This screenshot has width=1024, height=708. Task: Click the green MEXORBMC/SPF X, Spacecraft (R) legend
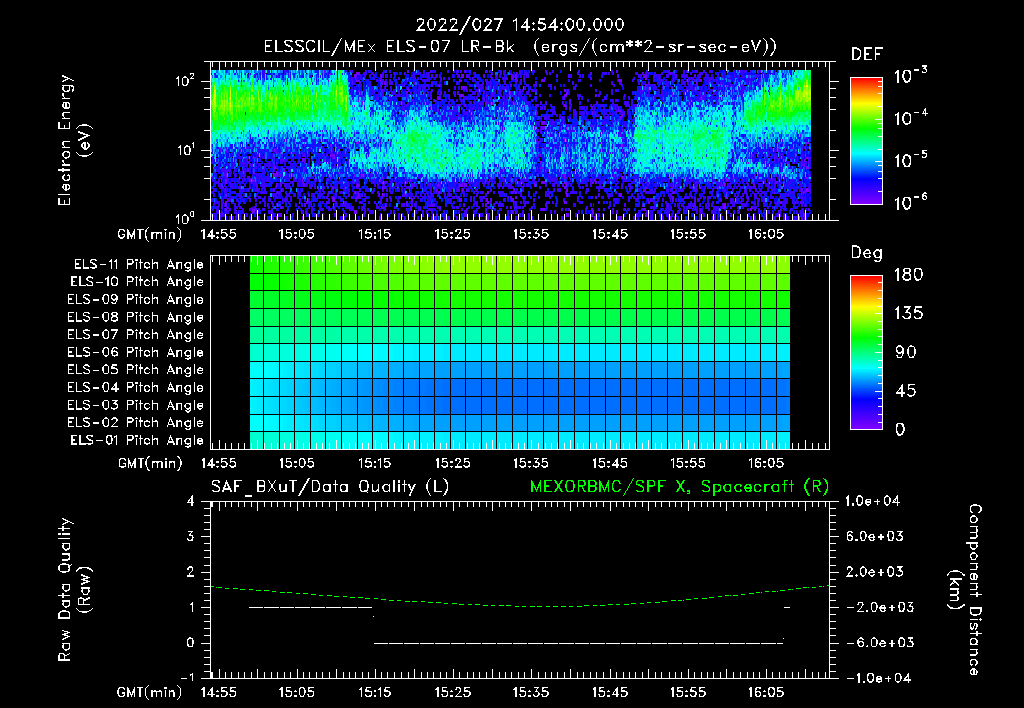pyautogui.click(x=679, y=487)
